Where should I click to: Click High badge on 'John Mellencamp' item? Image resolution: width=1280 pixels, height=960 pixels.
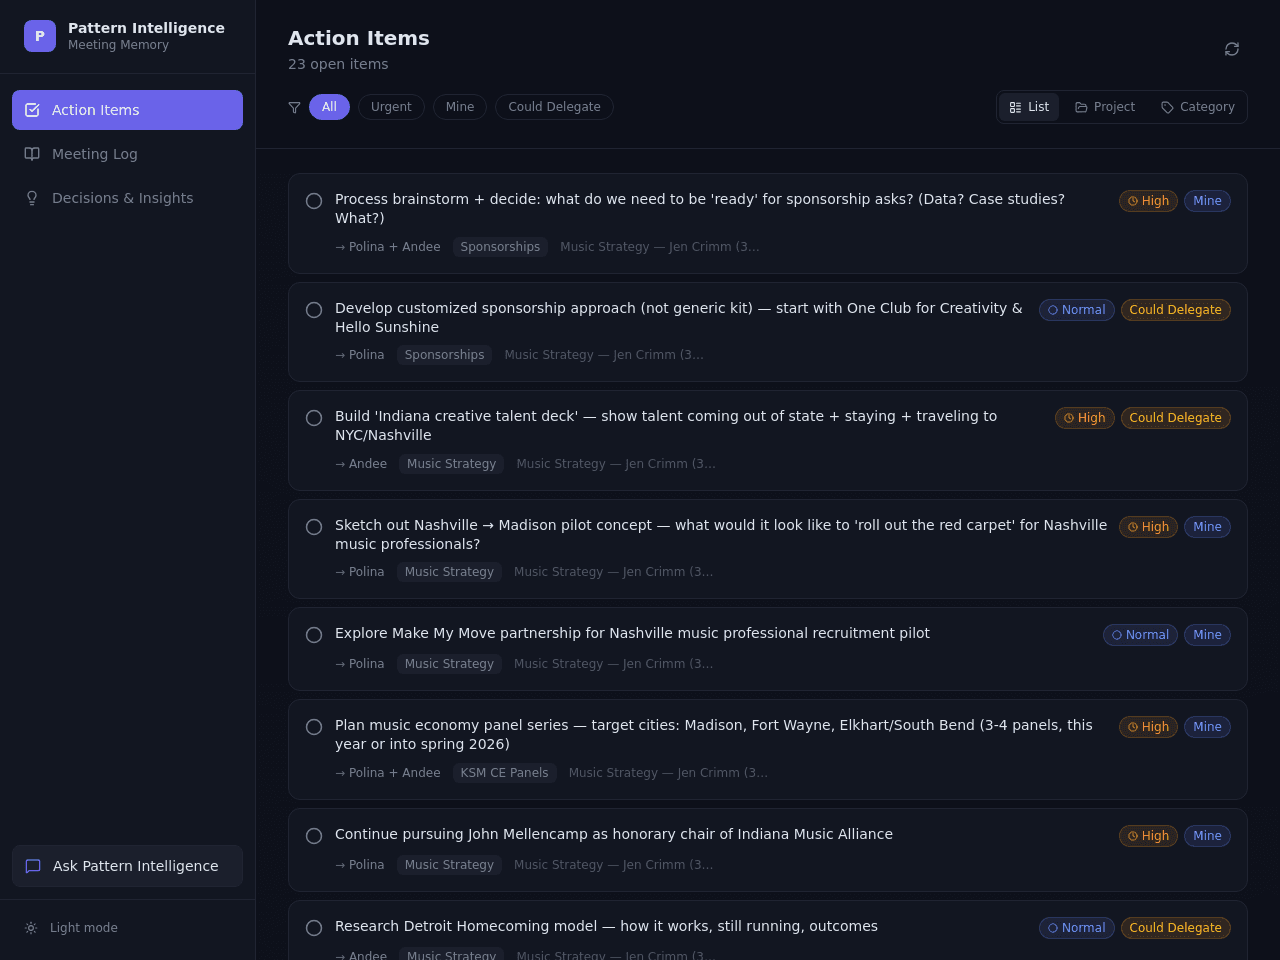tap(1148, 836)
